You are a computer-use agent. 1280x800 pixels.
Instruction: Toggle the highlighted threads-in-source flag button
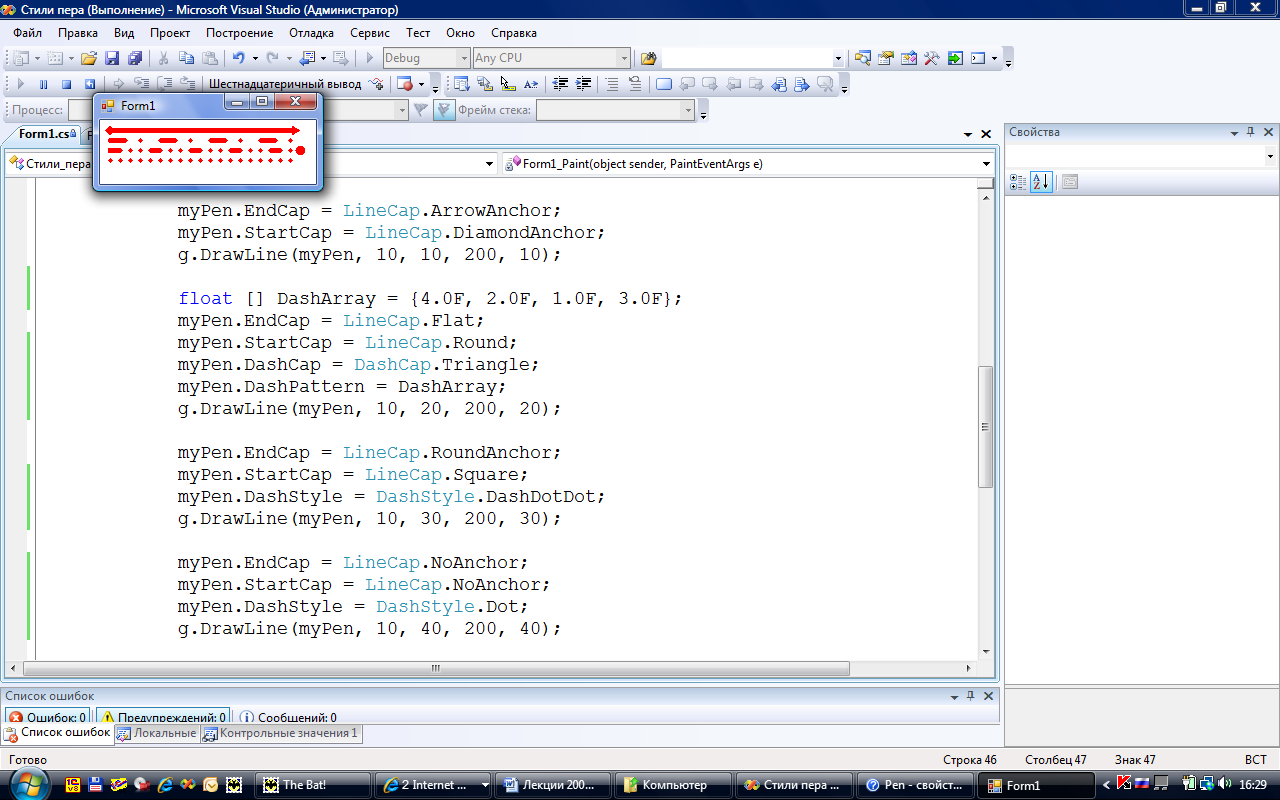pos(444,110)
